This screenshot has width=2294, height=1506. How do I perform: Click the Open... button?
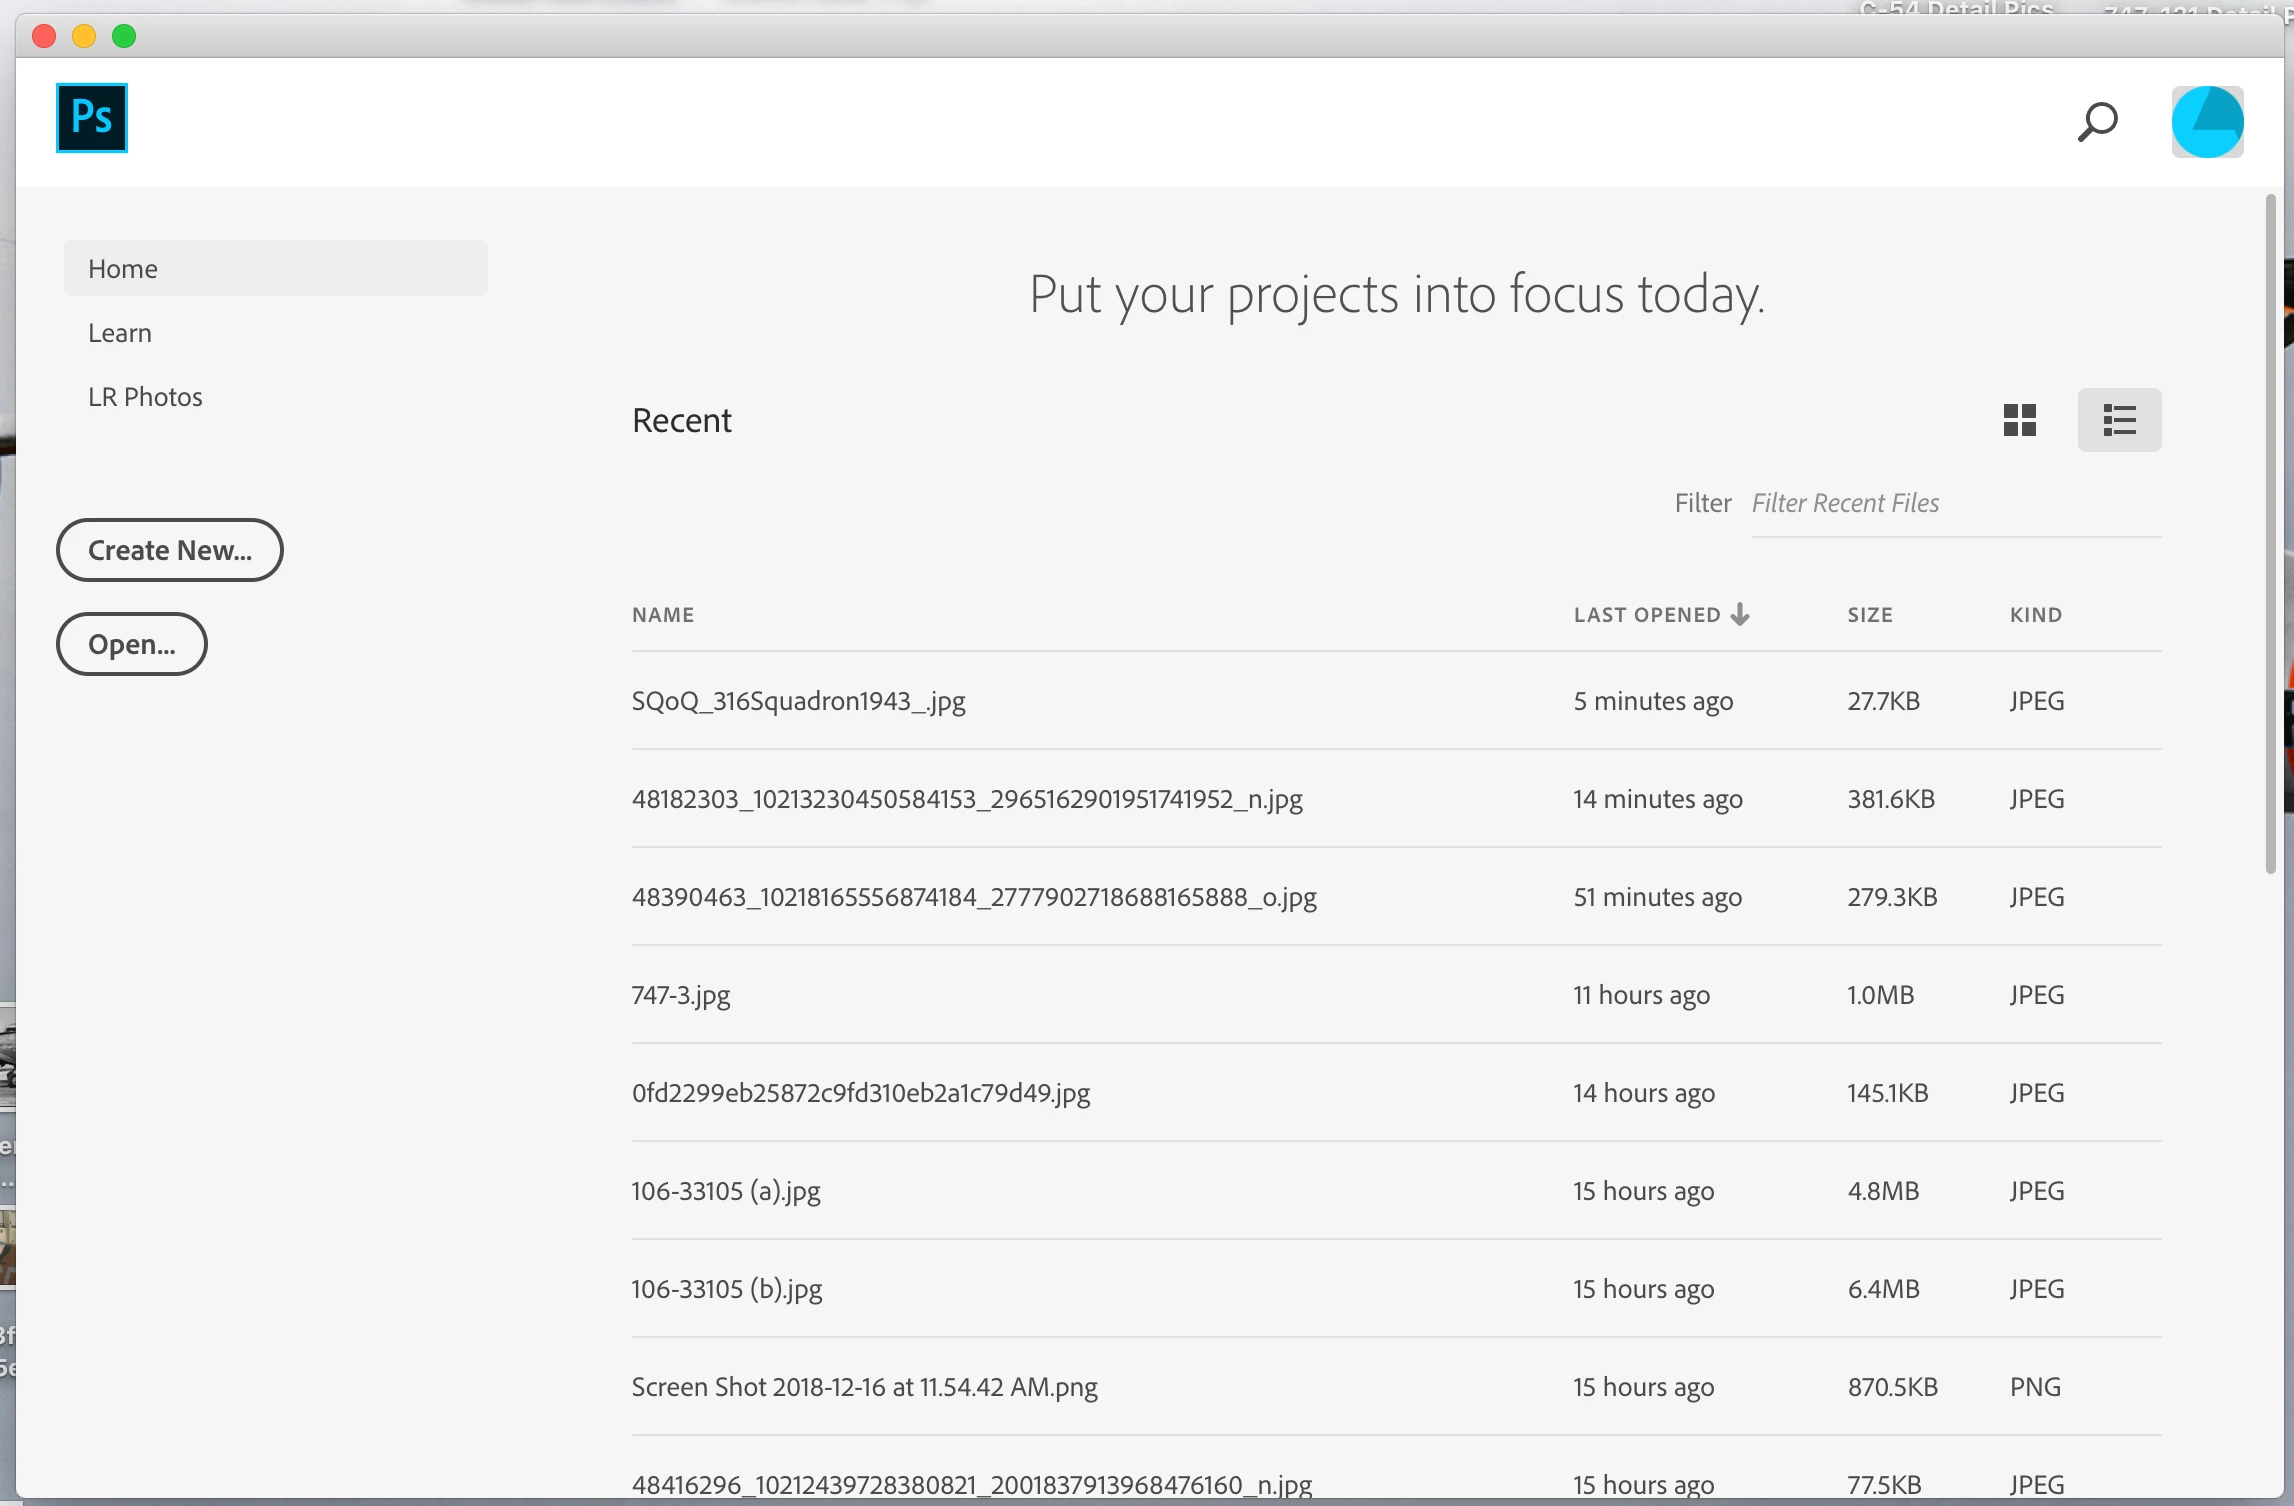click(132, 644)
